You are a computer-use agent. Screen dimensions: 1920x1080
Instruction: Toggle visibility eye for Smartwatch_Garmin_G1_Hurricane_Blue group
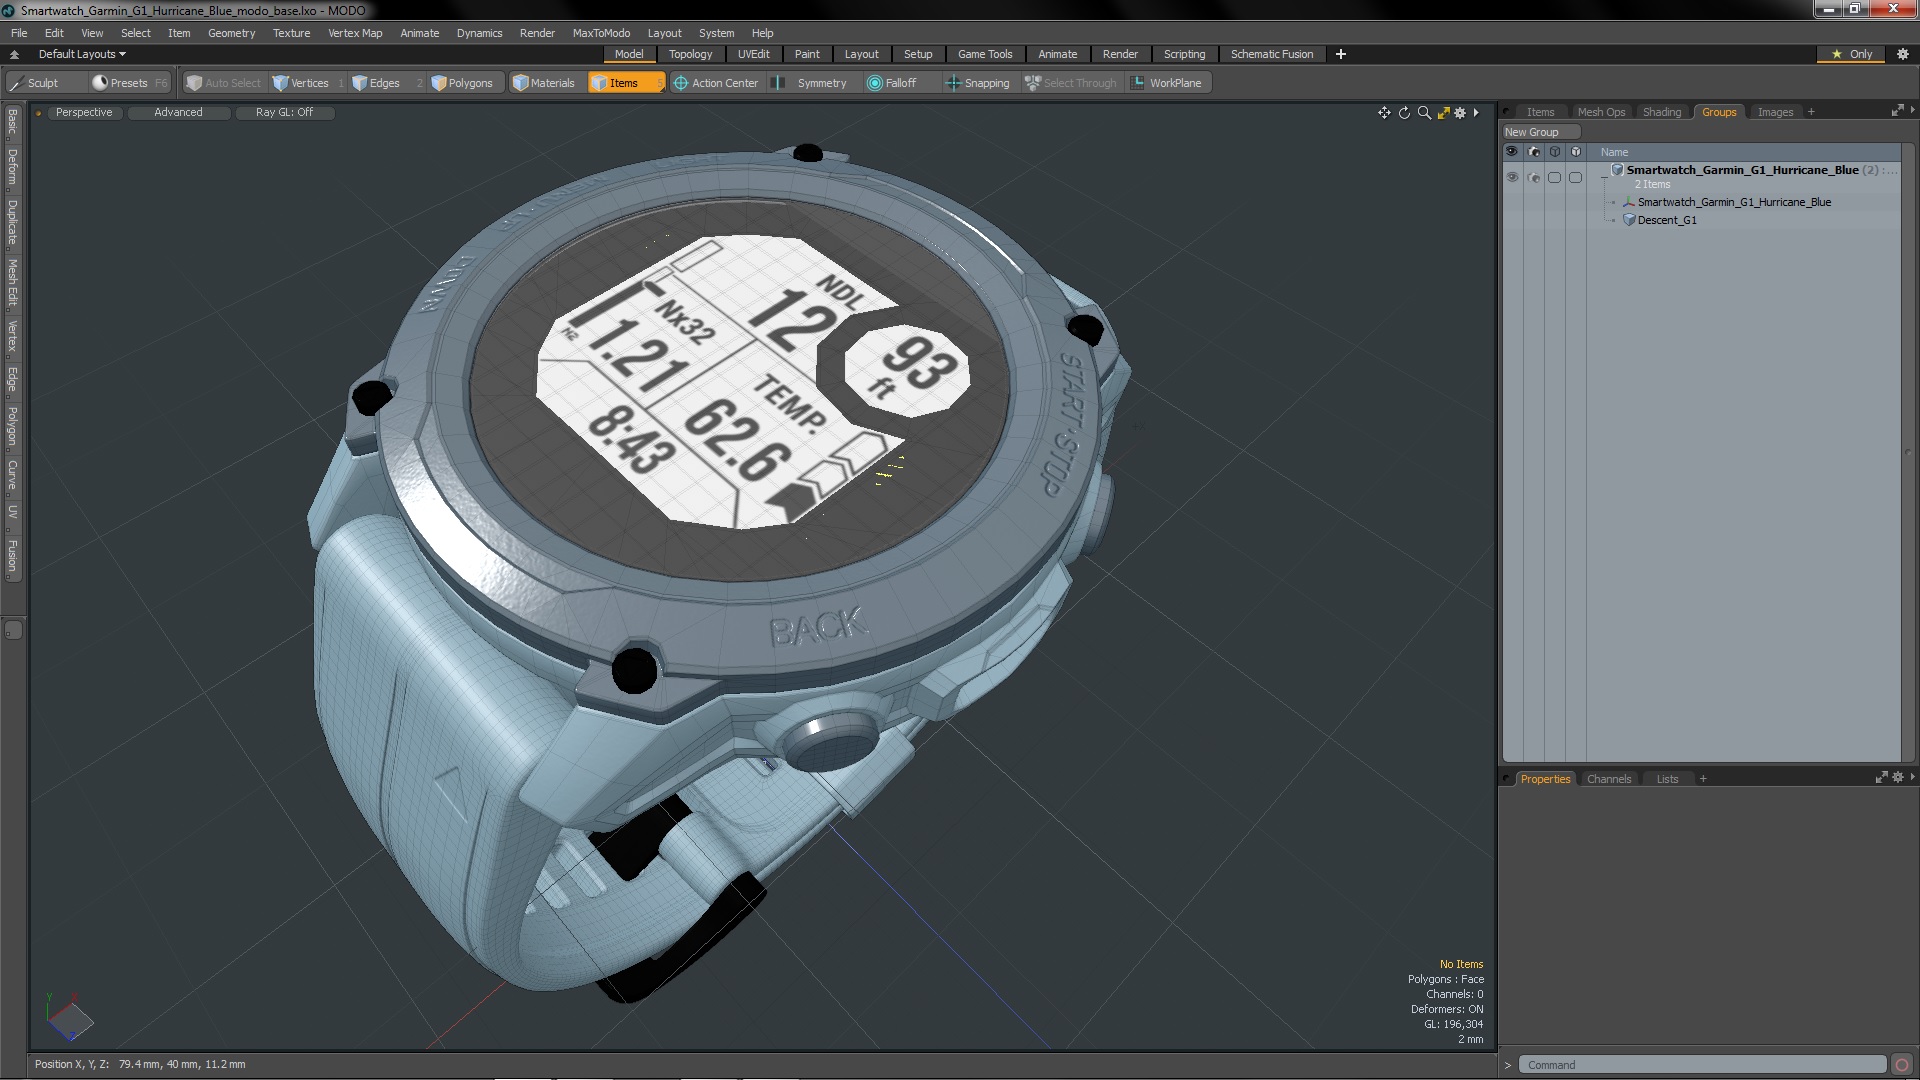[x=1512, y=177]
